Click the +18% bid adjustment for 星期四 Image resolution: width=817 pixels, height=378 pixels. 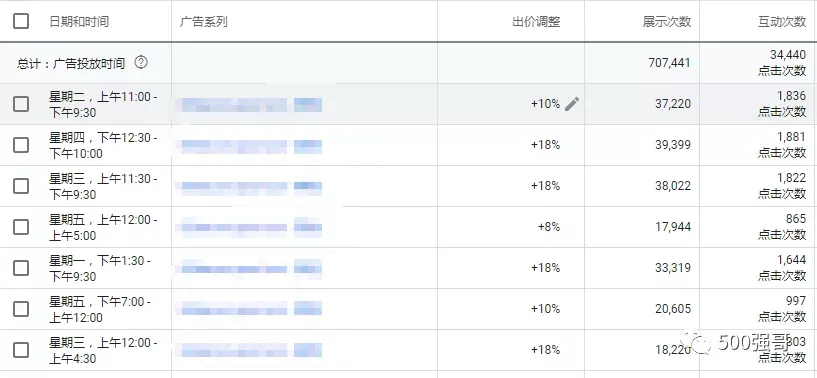point(546,145)
